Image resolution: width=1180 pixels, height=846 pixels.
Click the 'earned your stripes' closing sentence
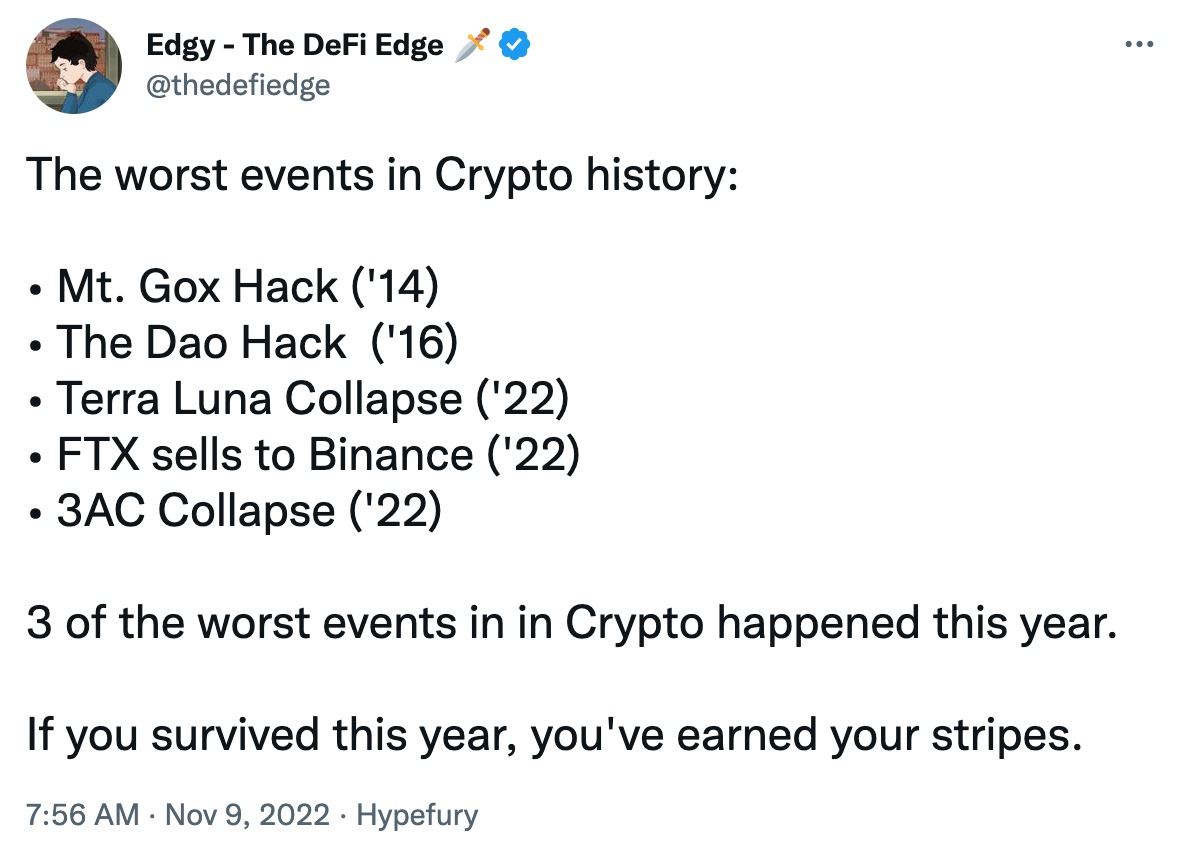point(555,735)
